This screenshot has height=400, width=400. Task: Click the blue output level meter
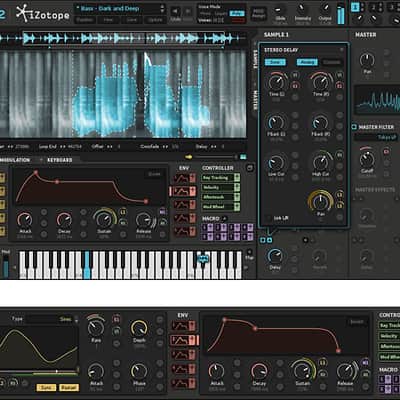coord(341,14)
